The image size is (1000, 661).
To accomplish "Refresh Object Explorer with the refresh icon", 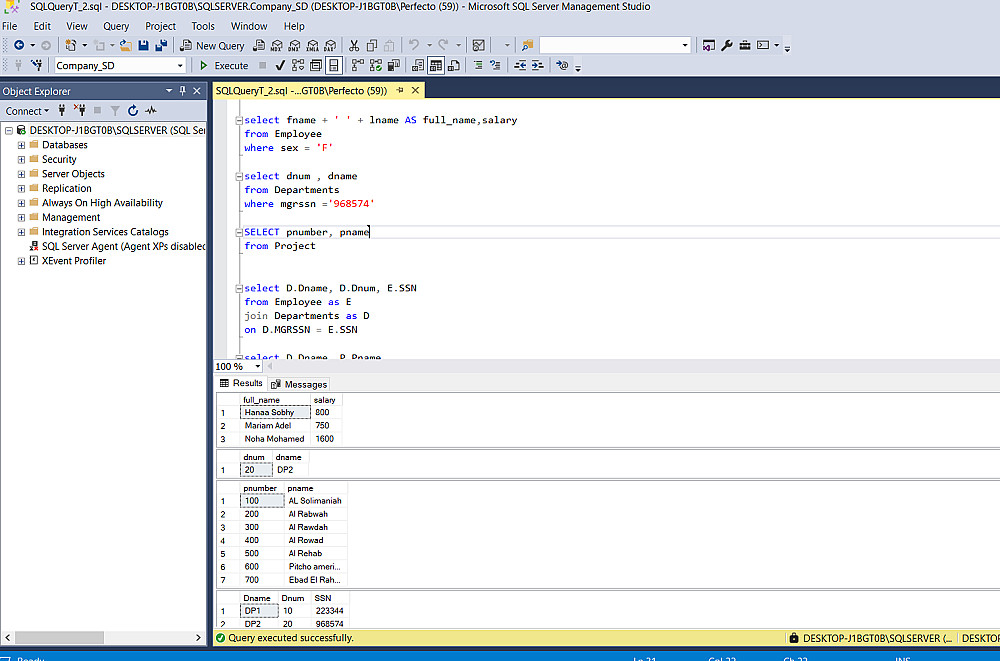I will point(132,111).
